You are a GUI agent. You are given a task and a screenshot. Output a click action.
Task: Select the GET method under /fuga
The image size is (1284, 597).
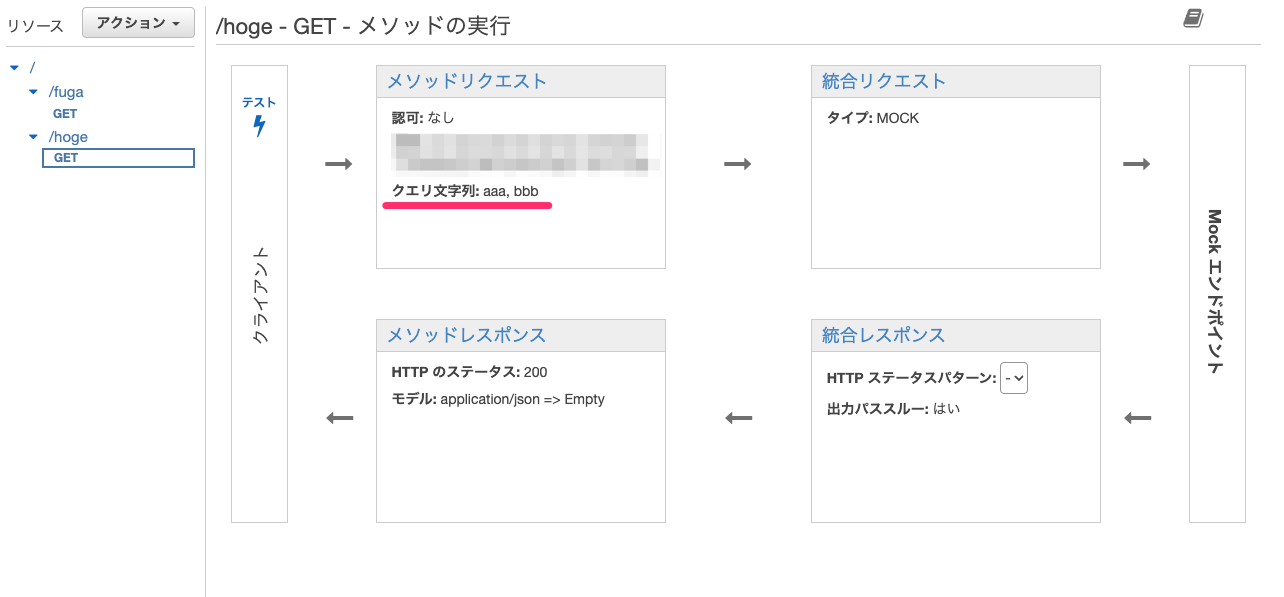64,113
